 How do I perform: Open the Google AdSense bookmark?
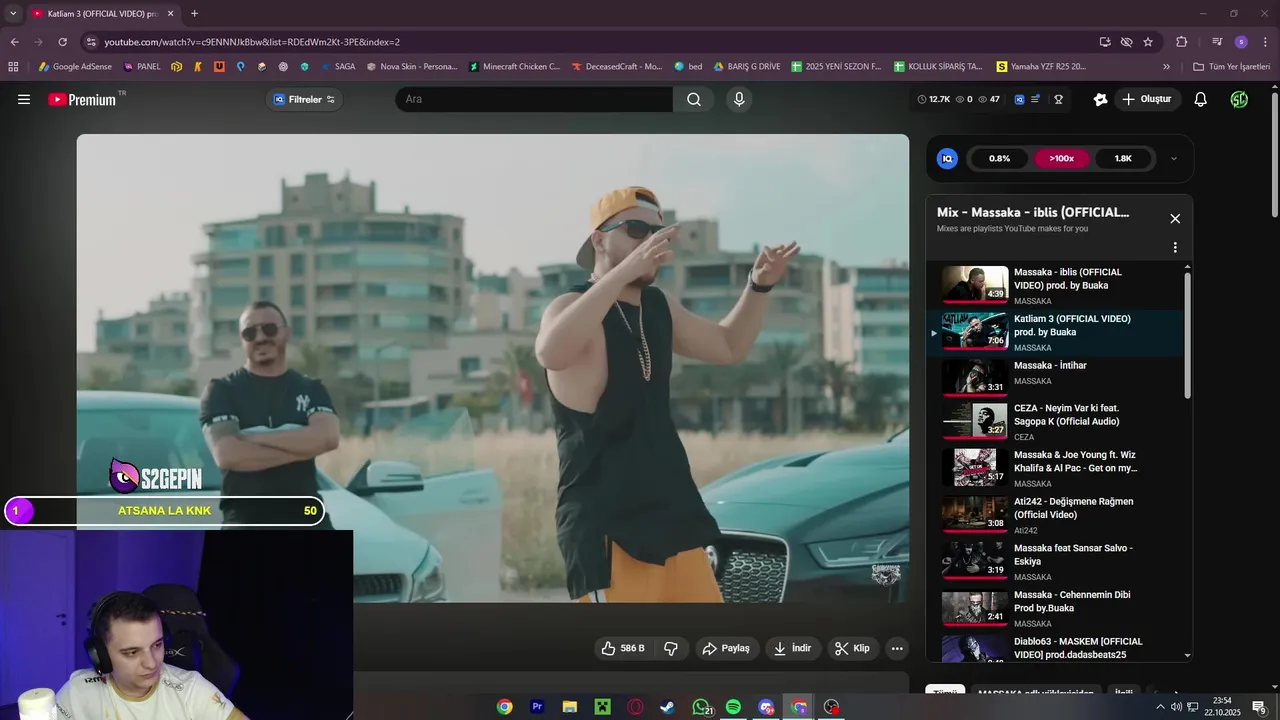click(x=77, y=67)
